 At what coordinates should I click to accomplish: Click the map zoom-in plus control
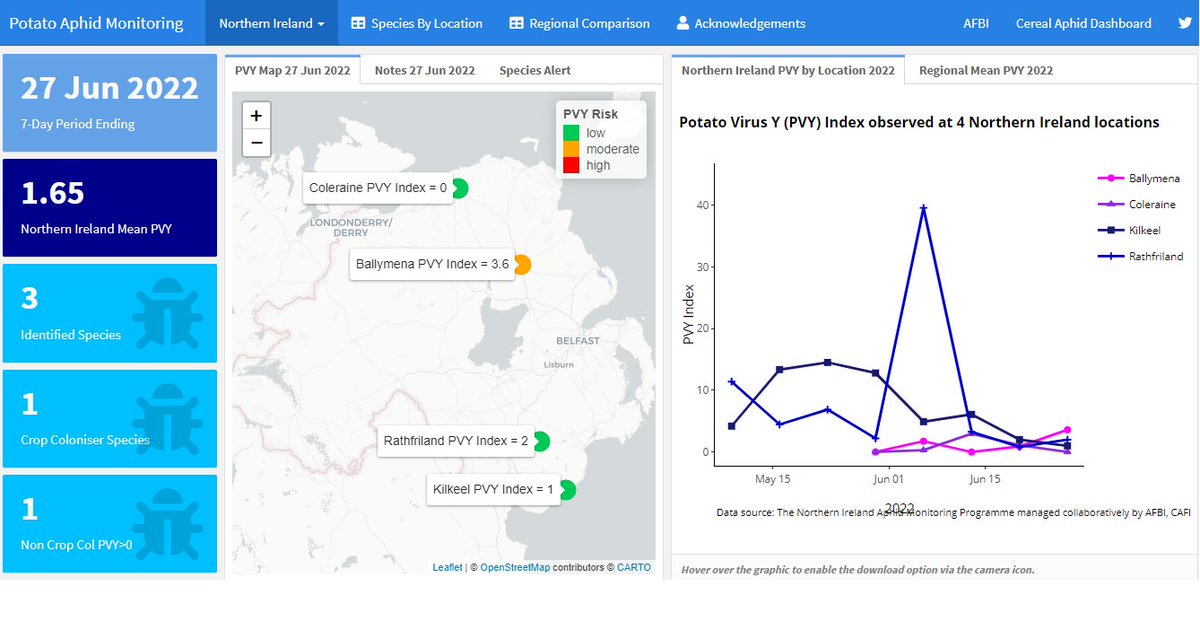click(256, 114)
